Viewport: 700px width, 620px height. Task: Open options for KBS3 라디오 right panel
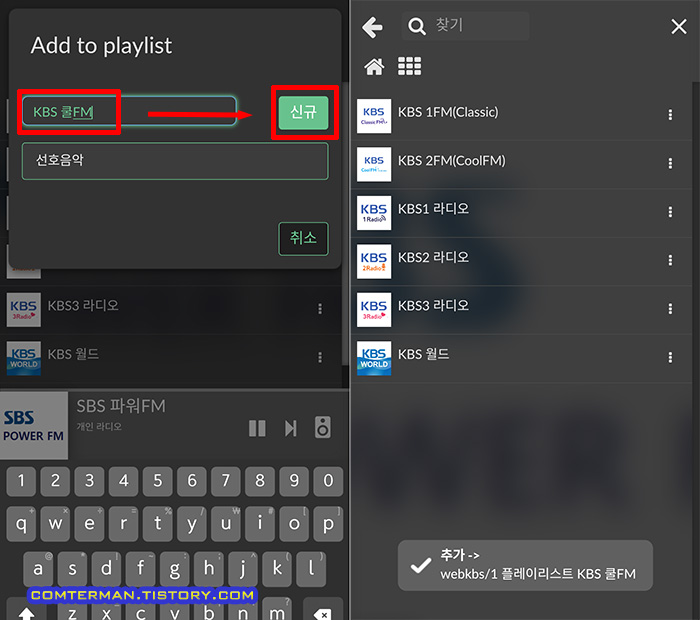tap(670, 308)
